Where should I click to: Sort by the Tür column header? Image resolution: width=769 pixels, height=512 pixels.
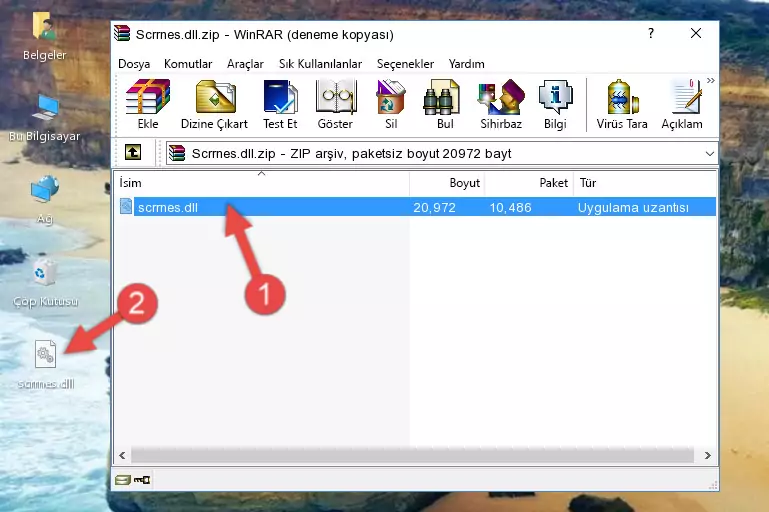[x=645, y=183]
